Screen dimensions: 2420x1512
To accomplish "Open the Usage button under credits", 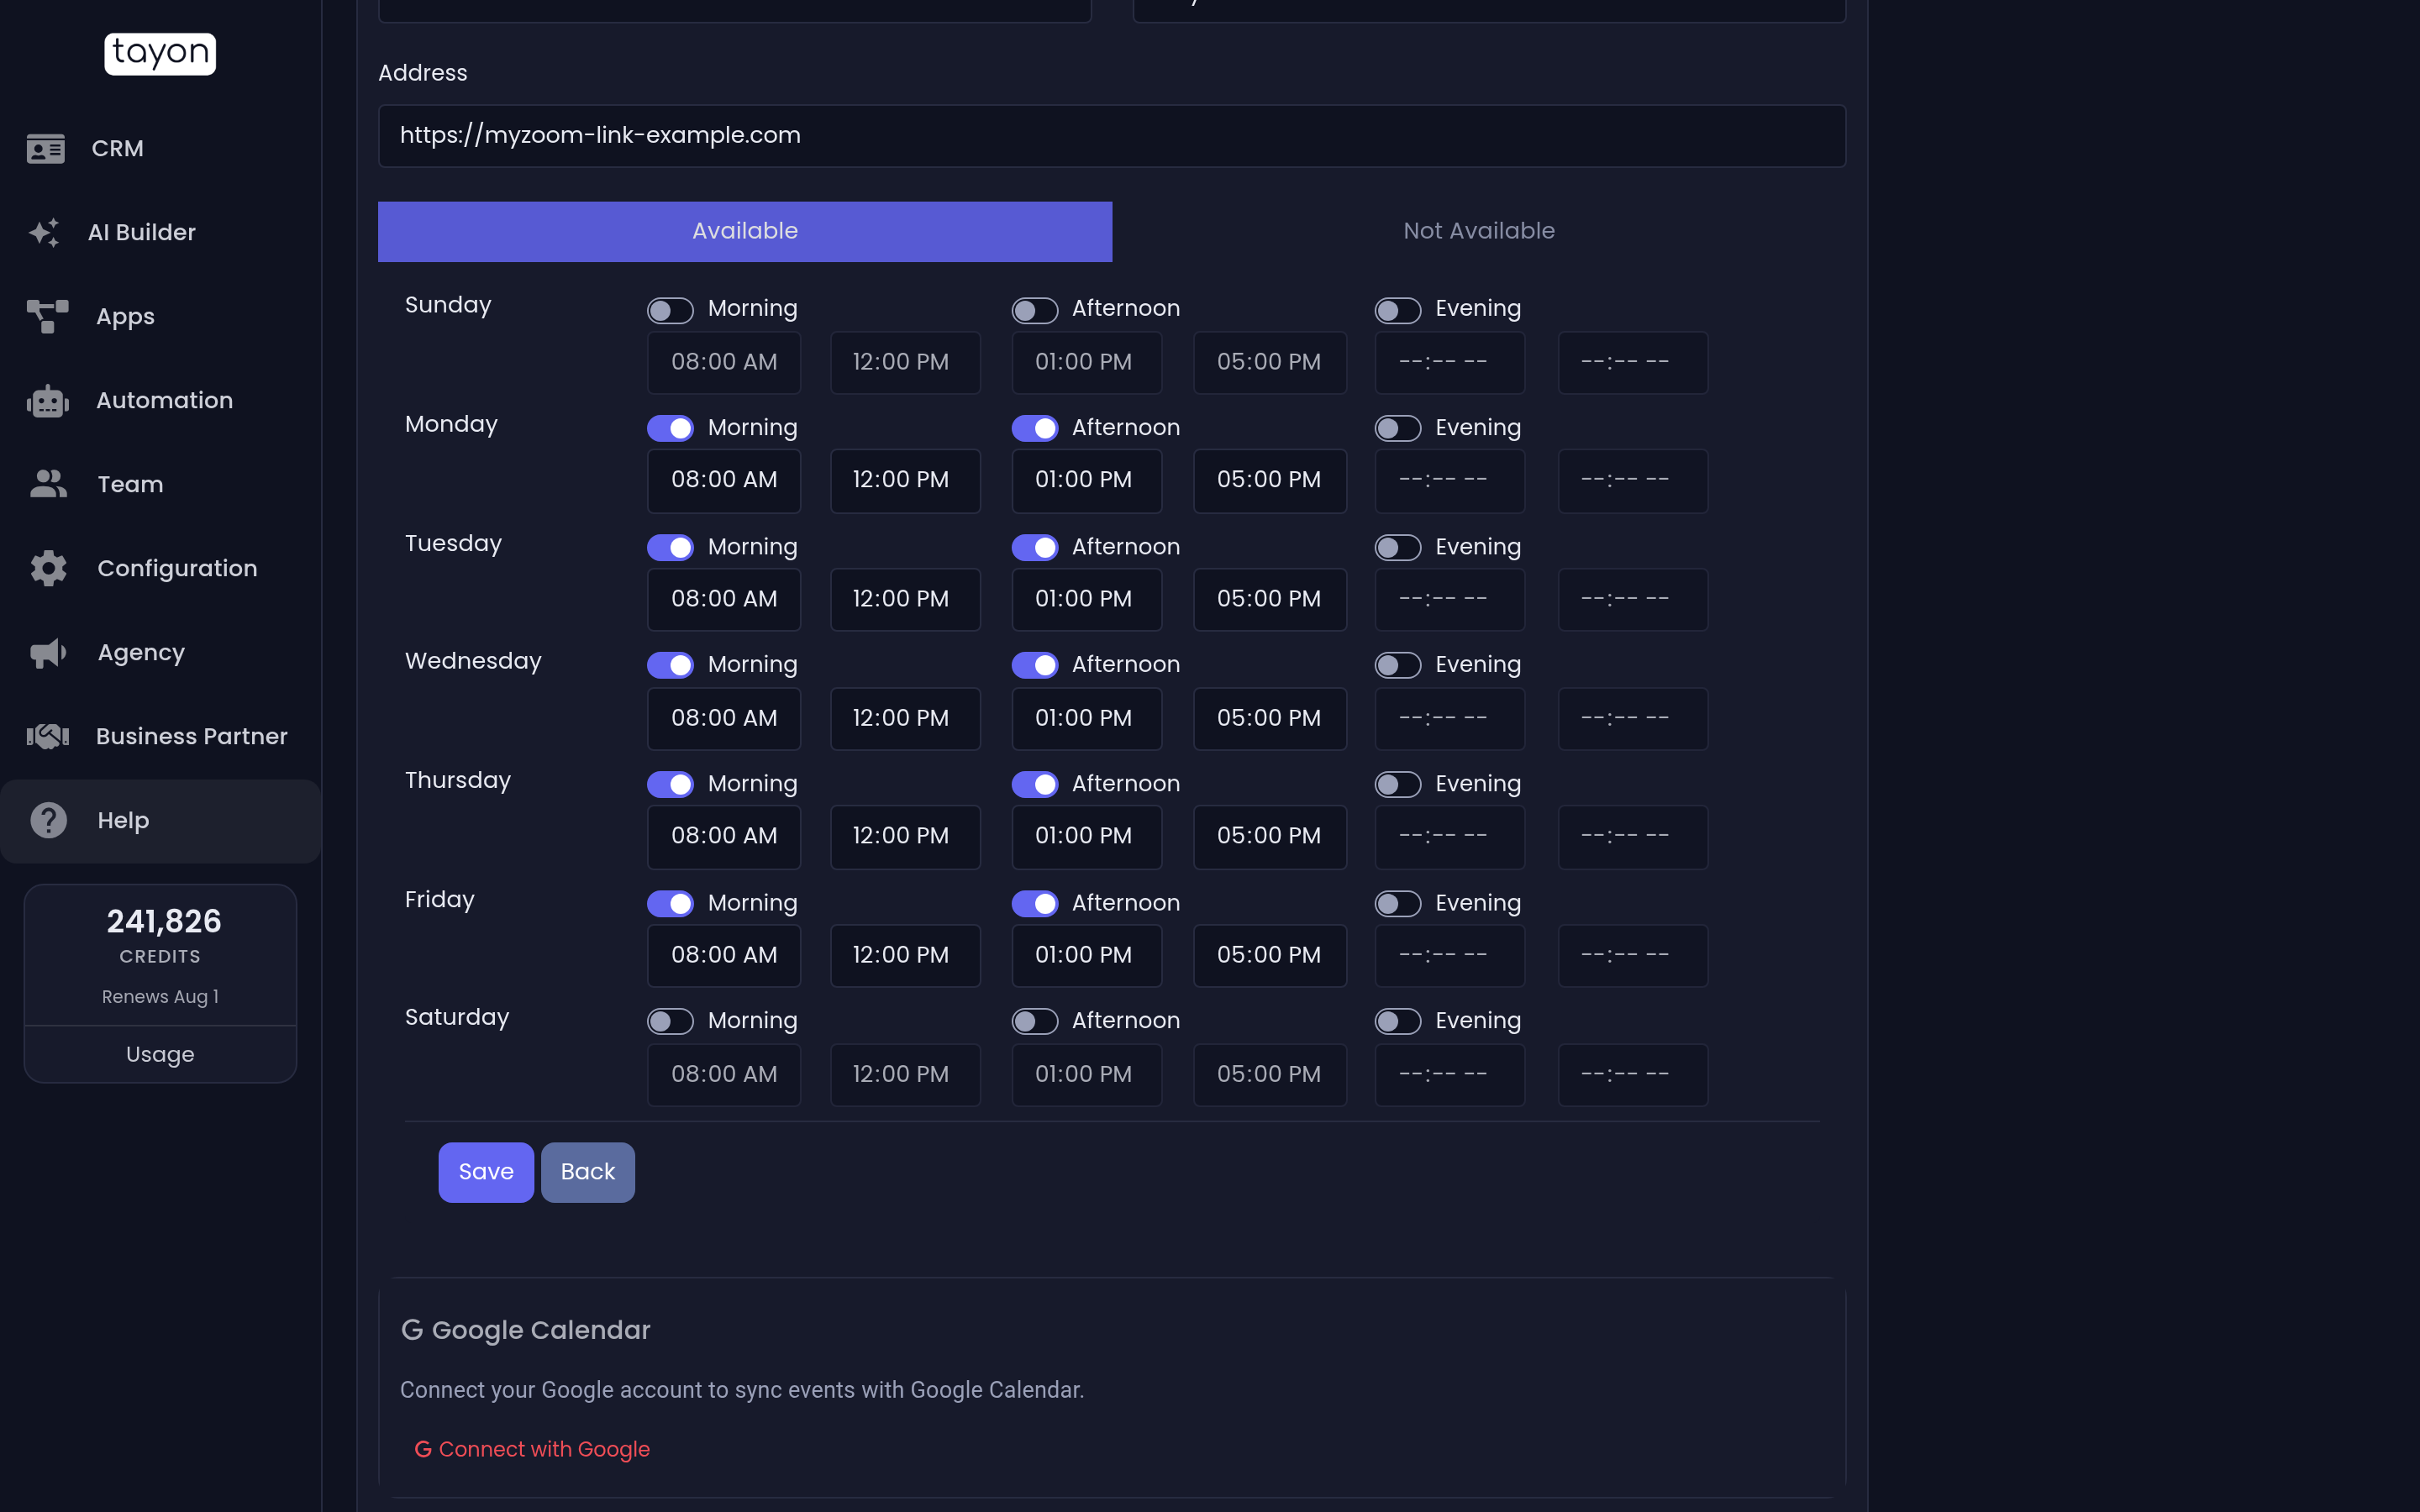I will (160, 1054).
